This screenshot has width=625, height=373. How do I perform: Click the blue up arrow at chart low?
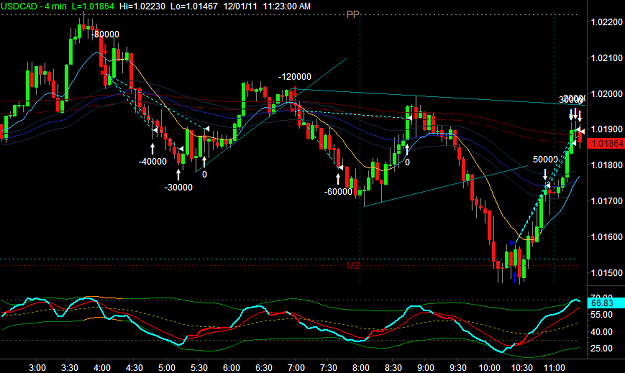point(515,277)
